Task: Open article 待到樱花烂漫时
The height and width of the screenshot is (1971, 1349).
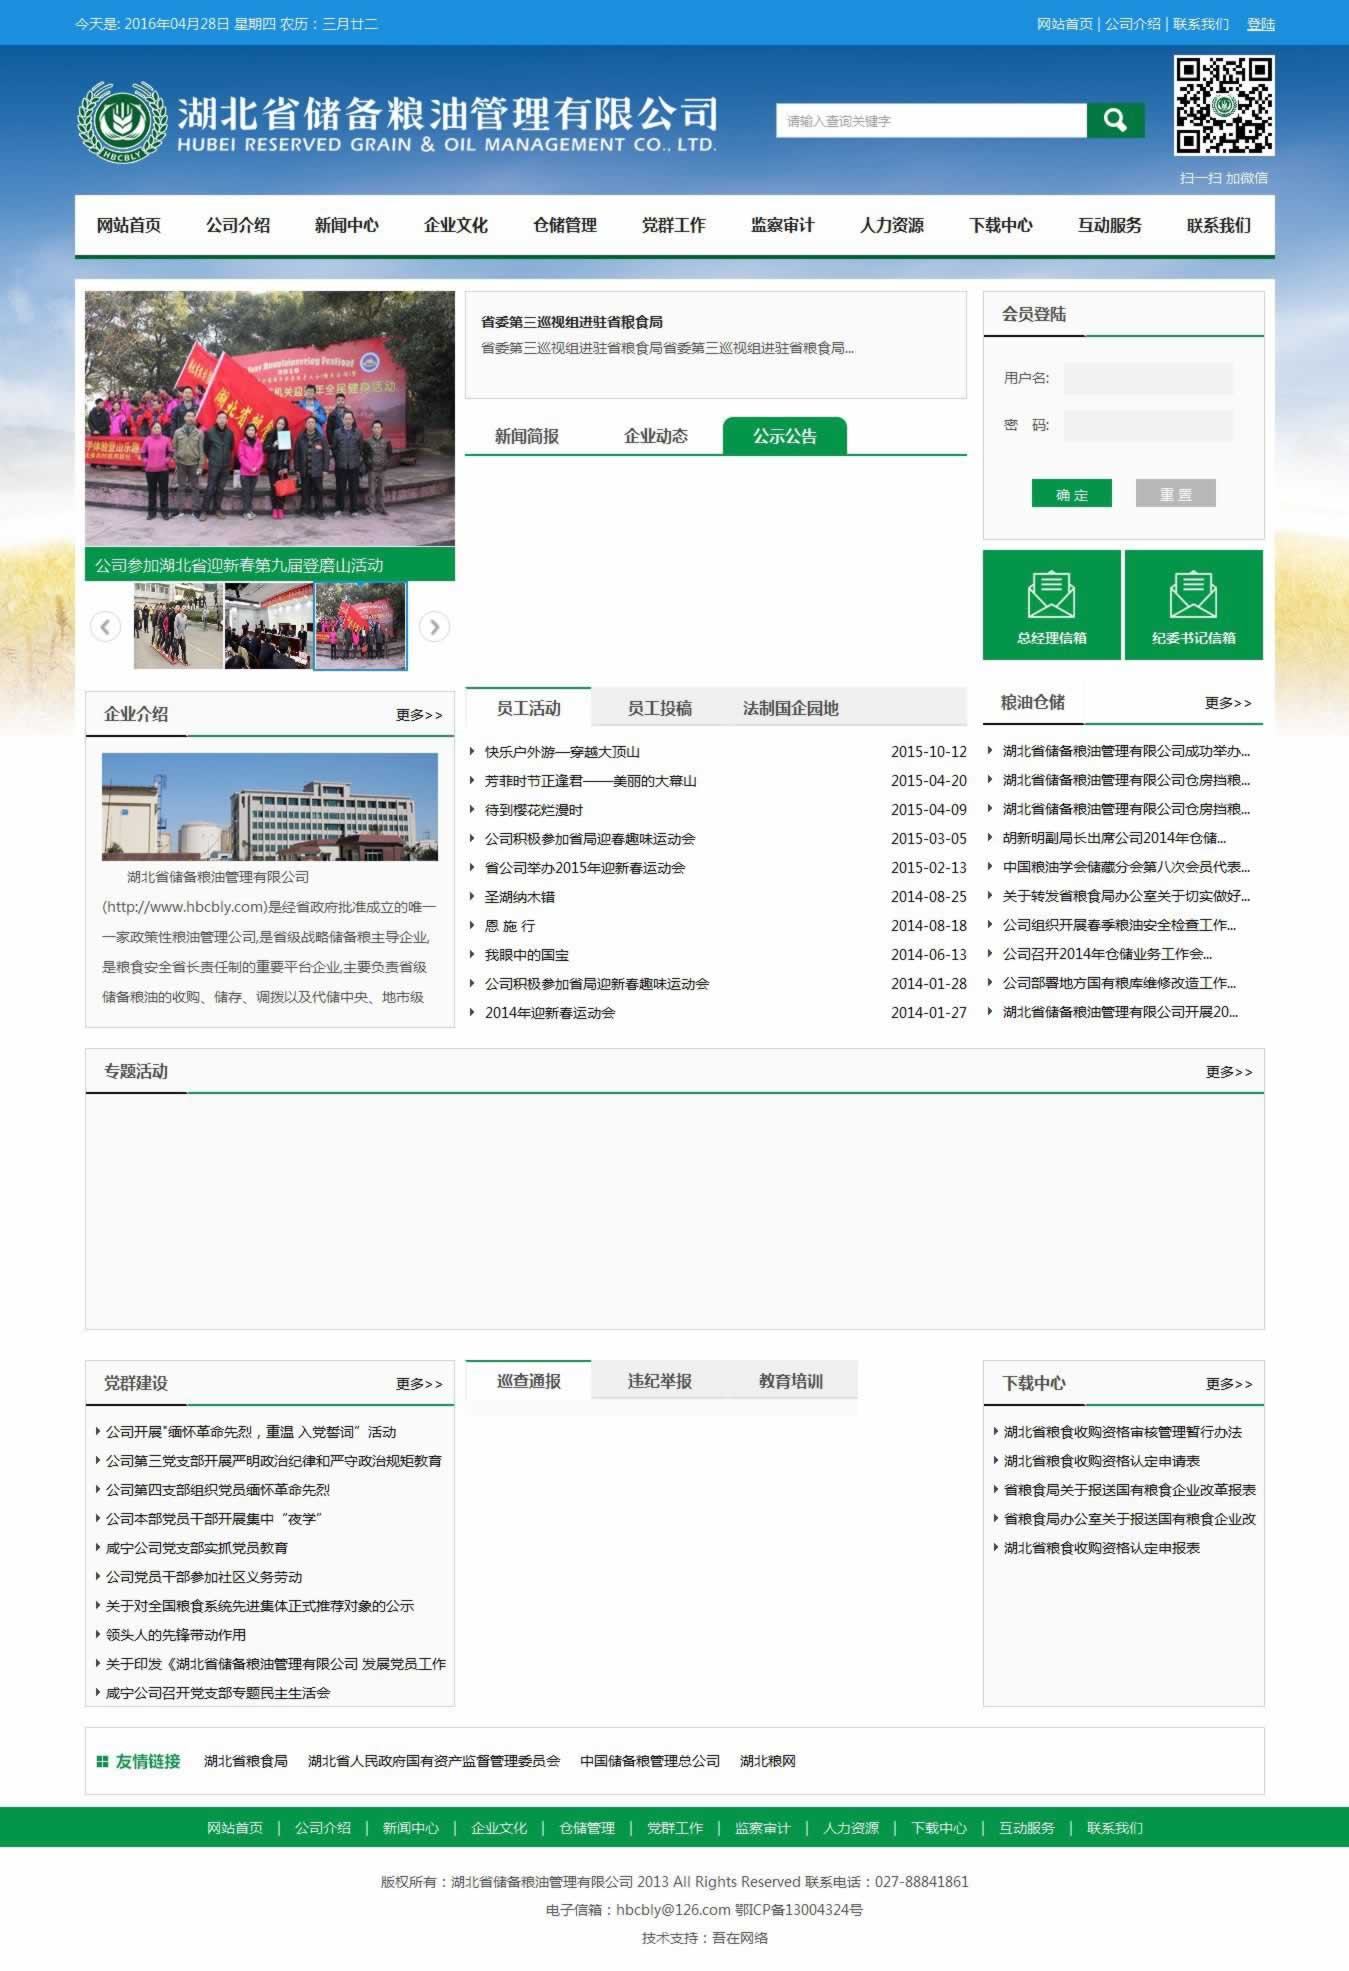Action: (533, 810)
